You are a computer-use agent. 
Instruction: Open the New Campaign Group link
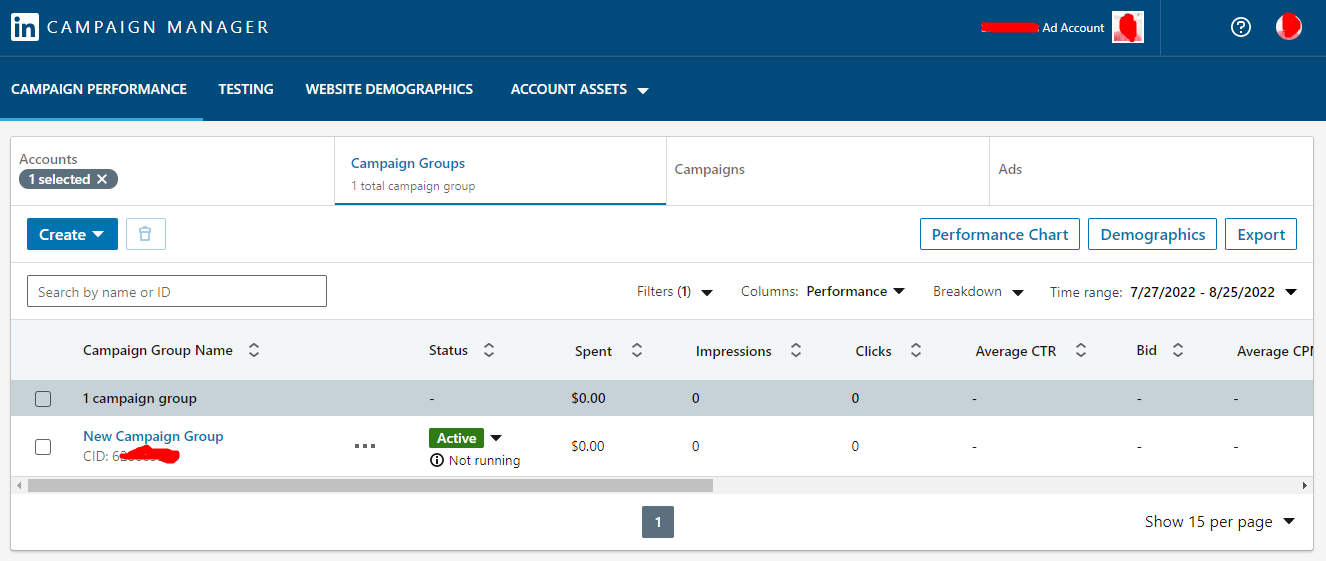coord(153,436)
